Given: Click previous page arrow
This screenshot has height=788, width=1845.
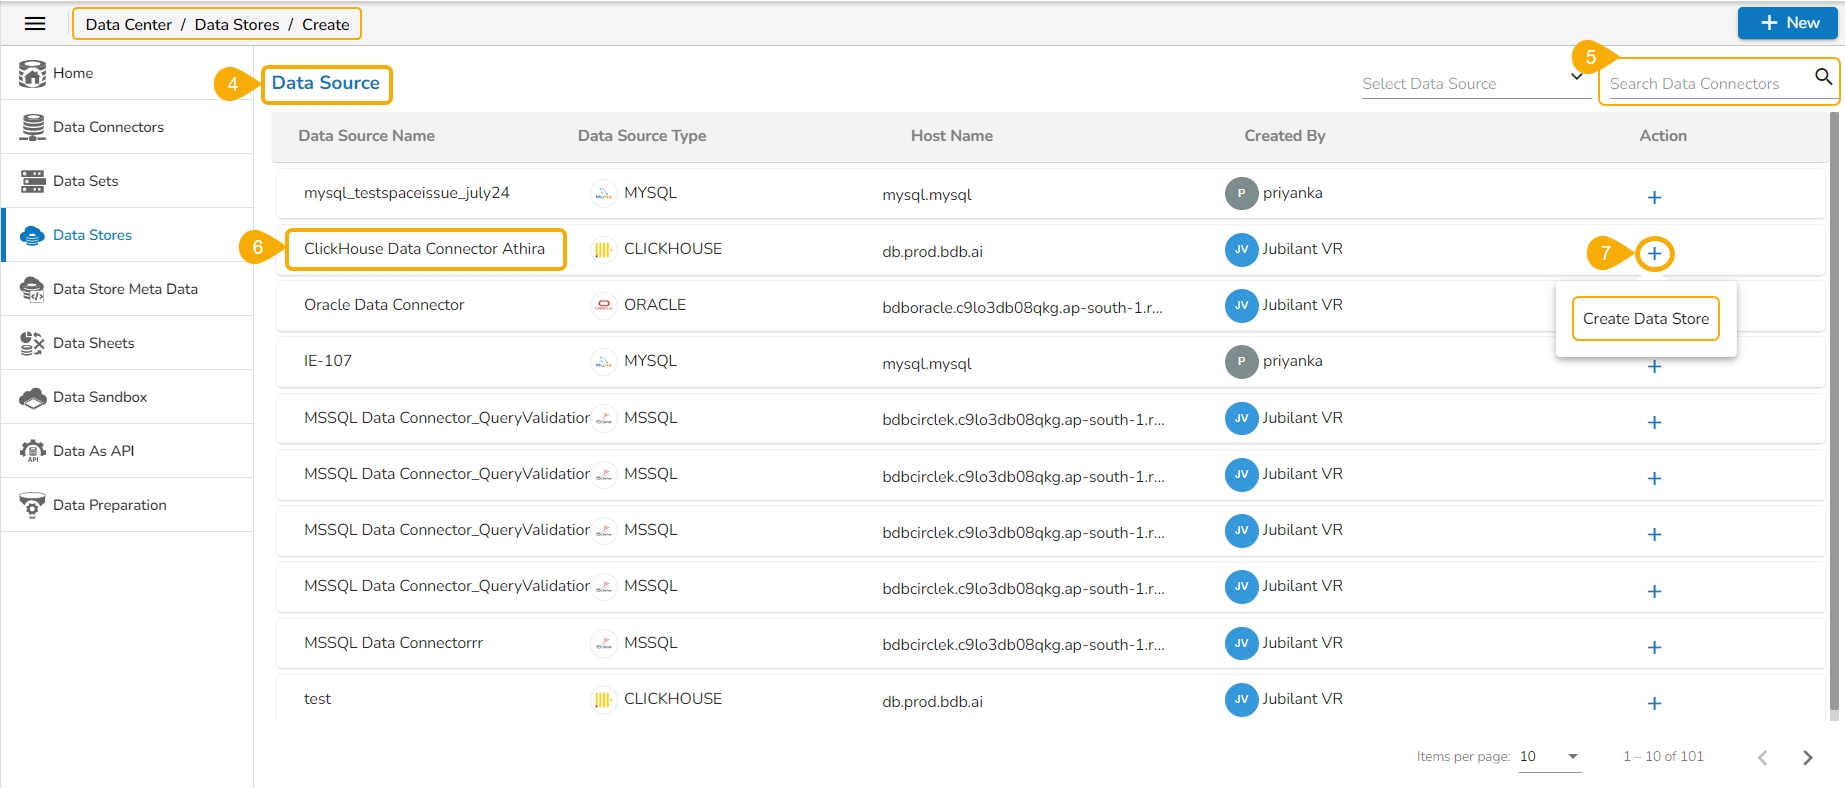Looking at the screenshot, I should (1762, 758).
